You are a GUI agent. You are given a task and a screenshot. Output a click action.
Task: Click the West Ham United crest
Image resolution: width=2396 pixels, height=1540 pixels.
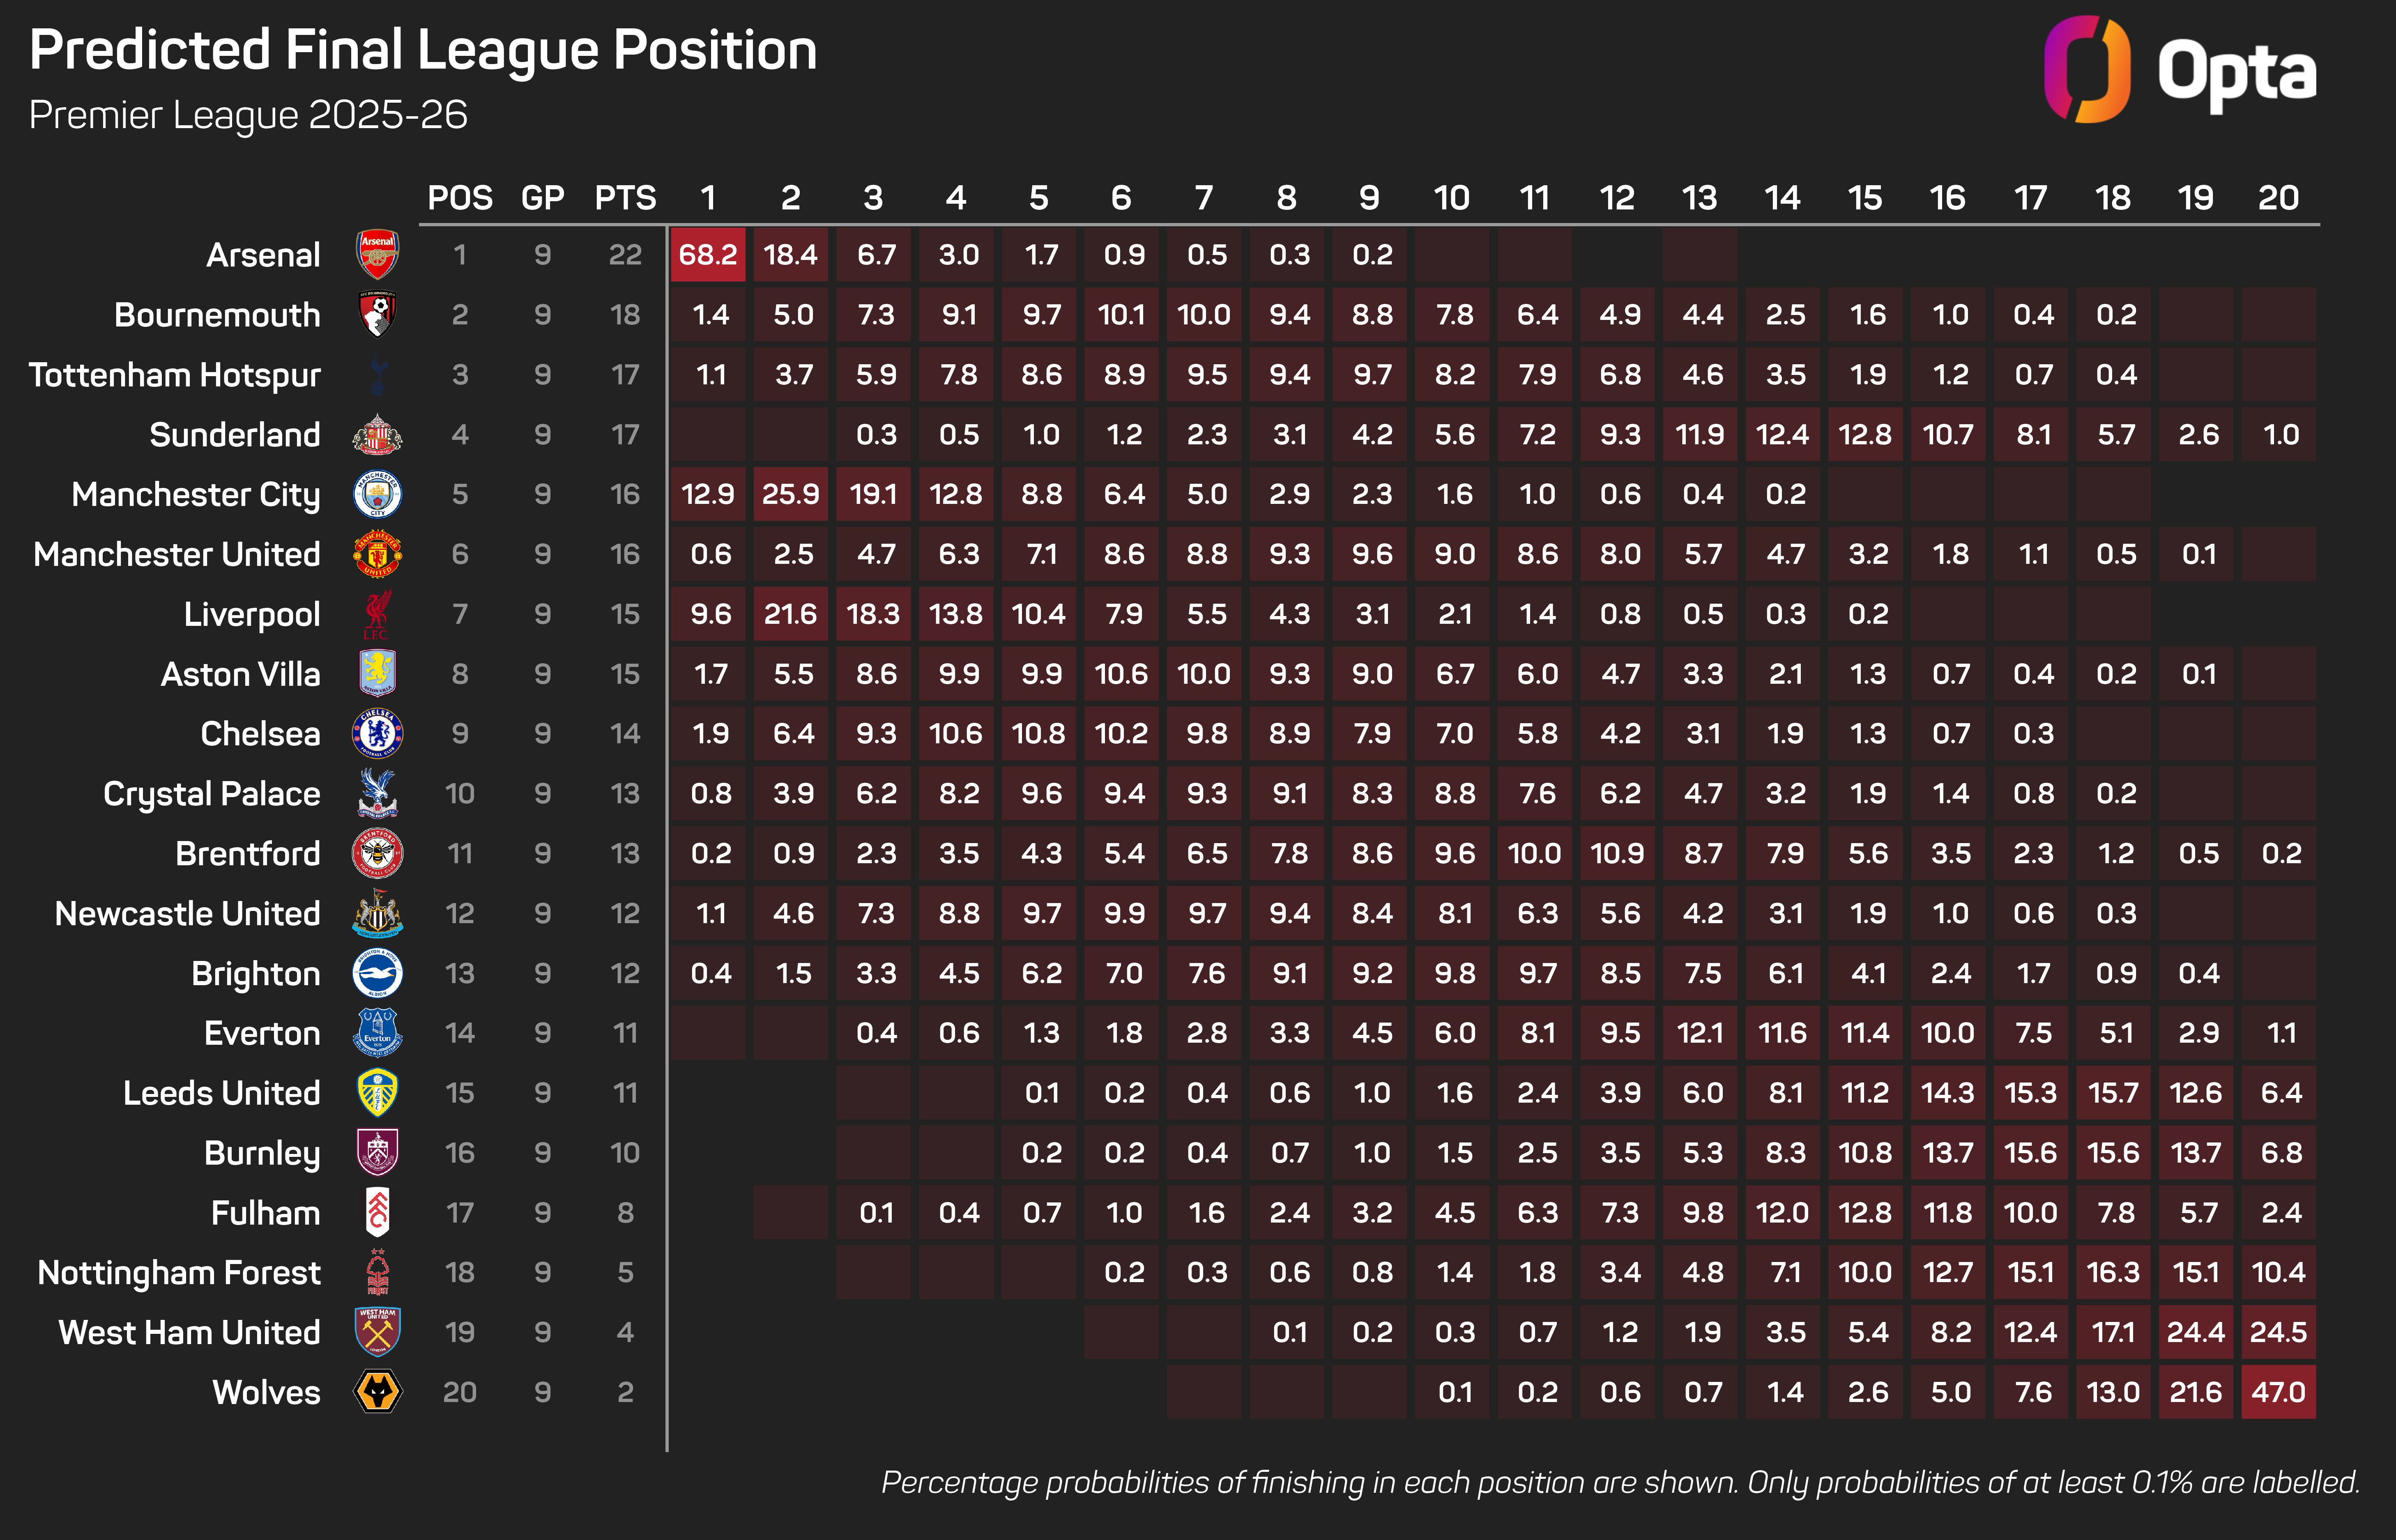click(x=378, y=1332)
